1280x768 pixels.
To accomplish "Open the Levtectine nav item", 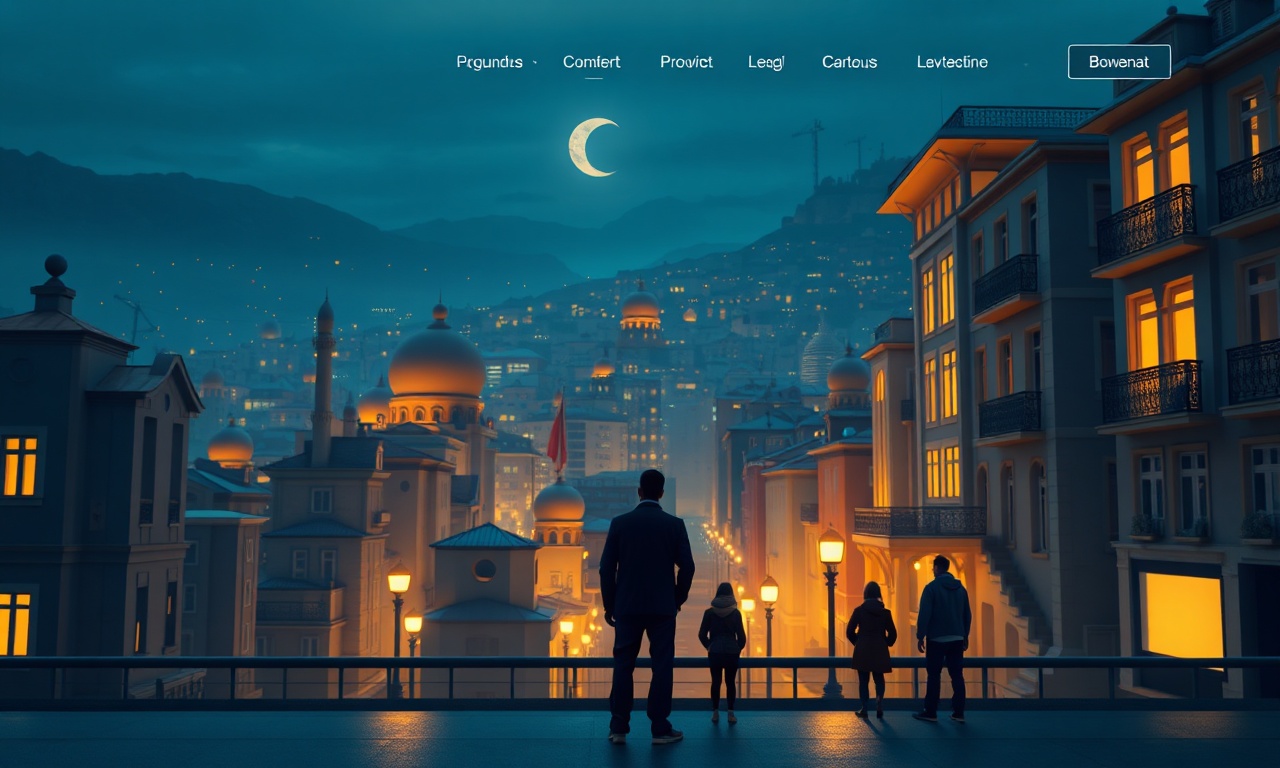I will (952, 62).
